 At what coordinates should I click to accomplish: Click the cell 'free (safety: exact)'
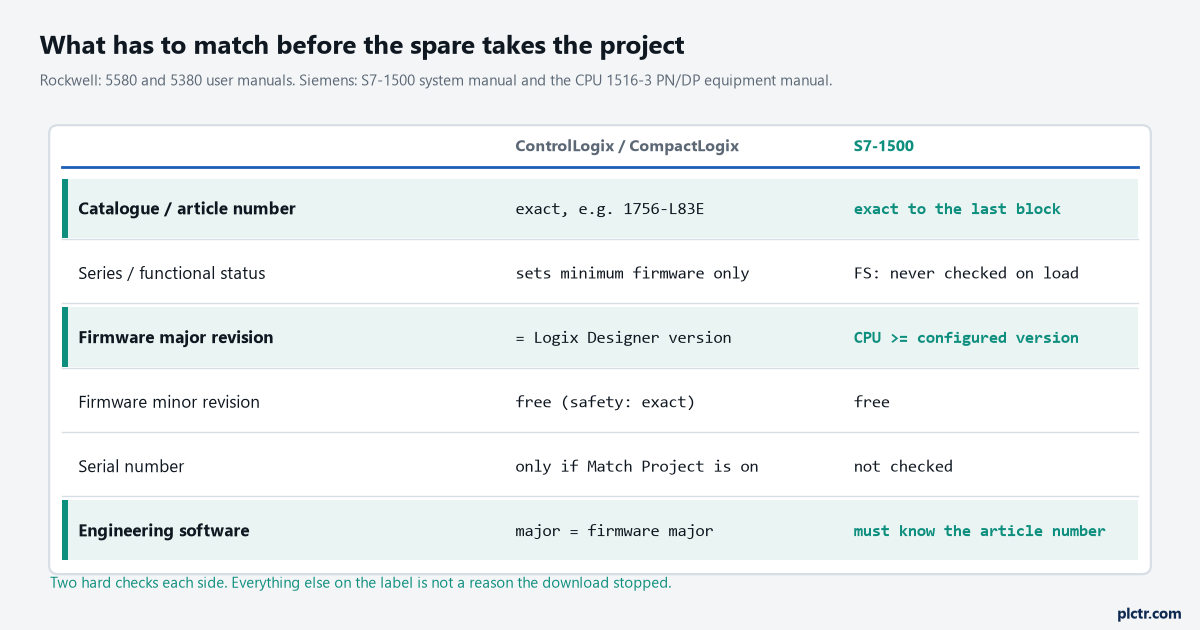605,402
